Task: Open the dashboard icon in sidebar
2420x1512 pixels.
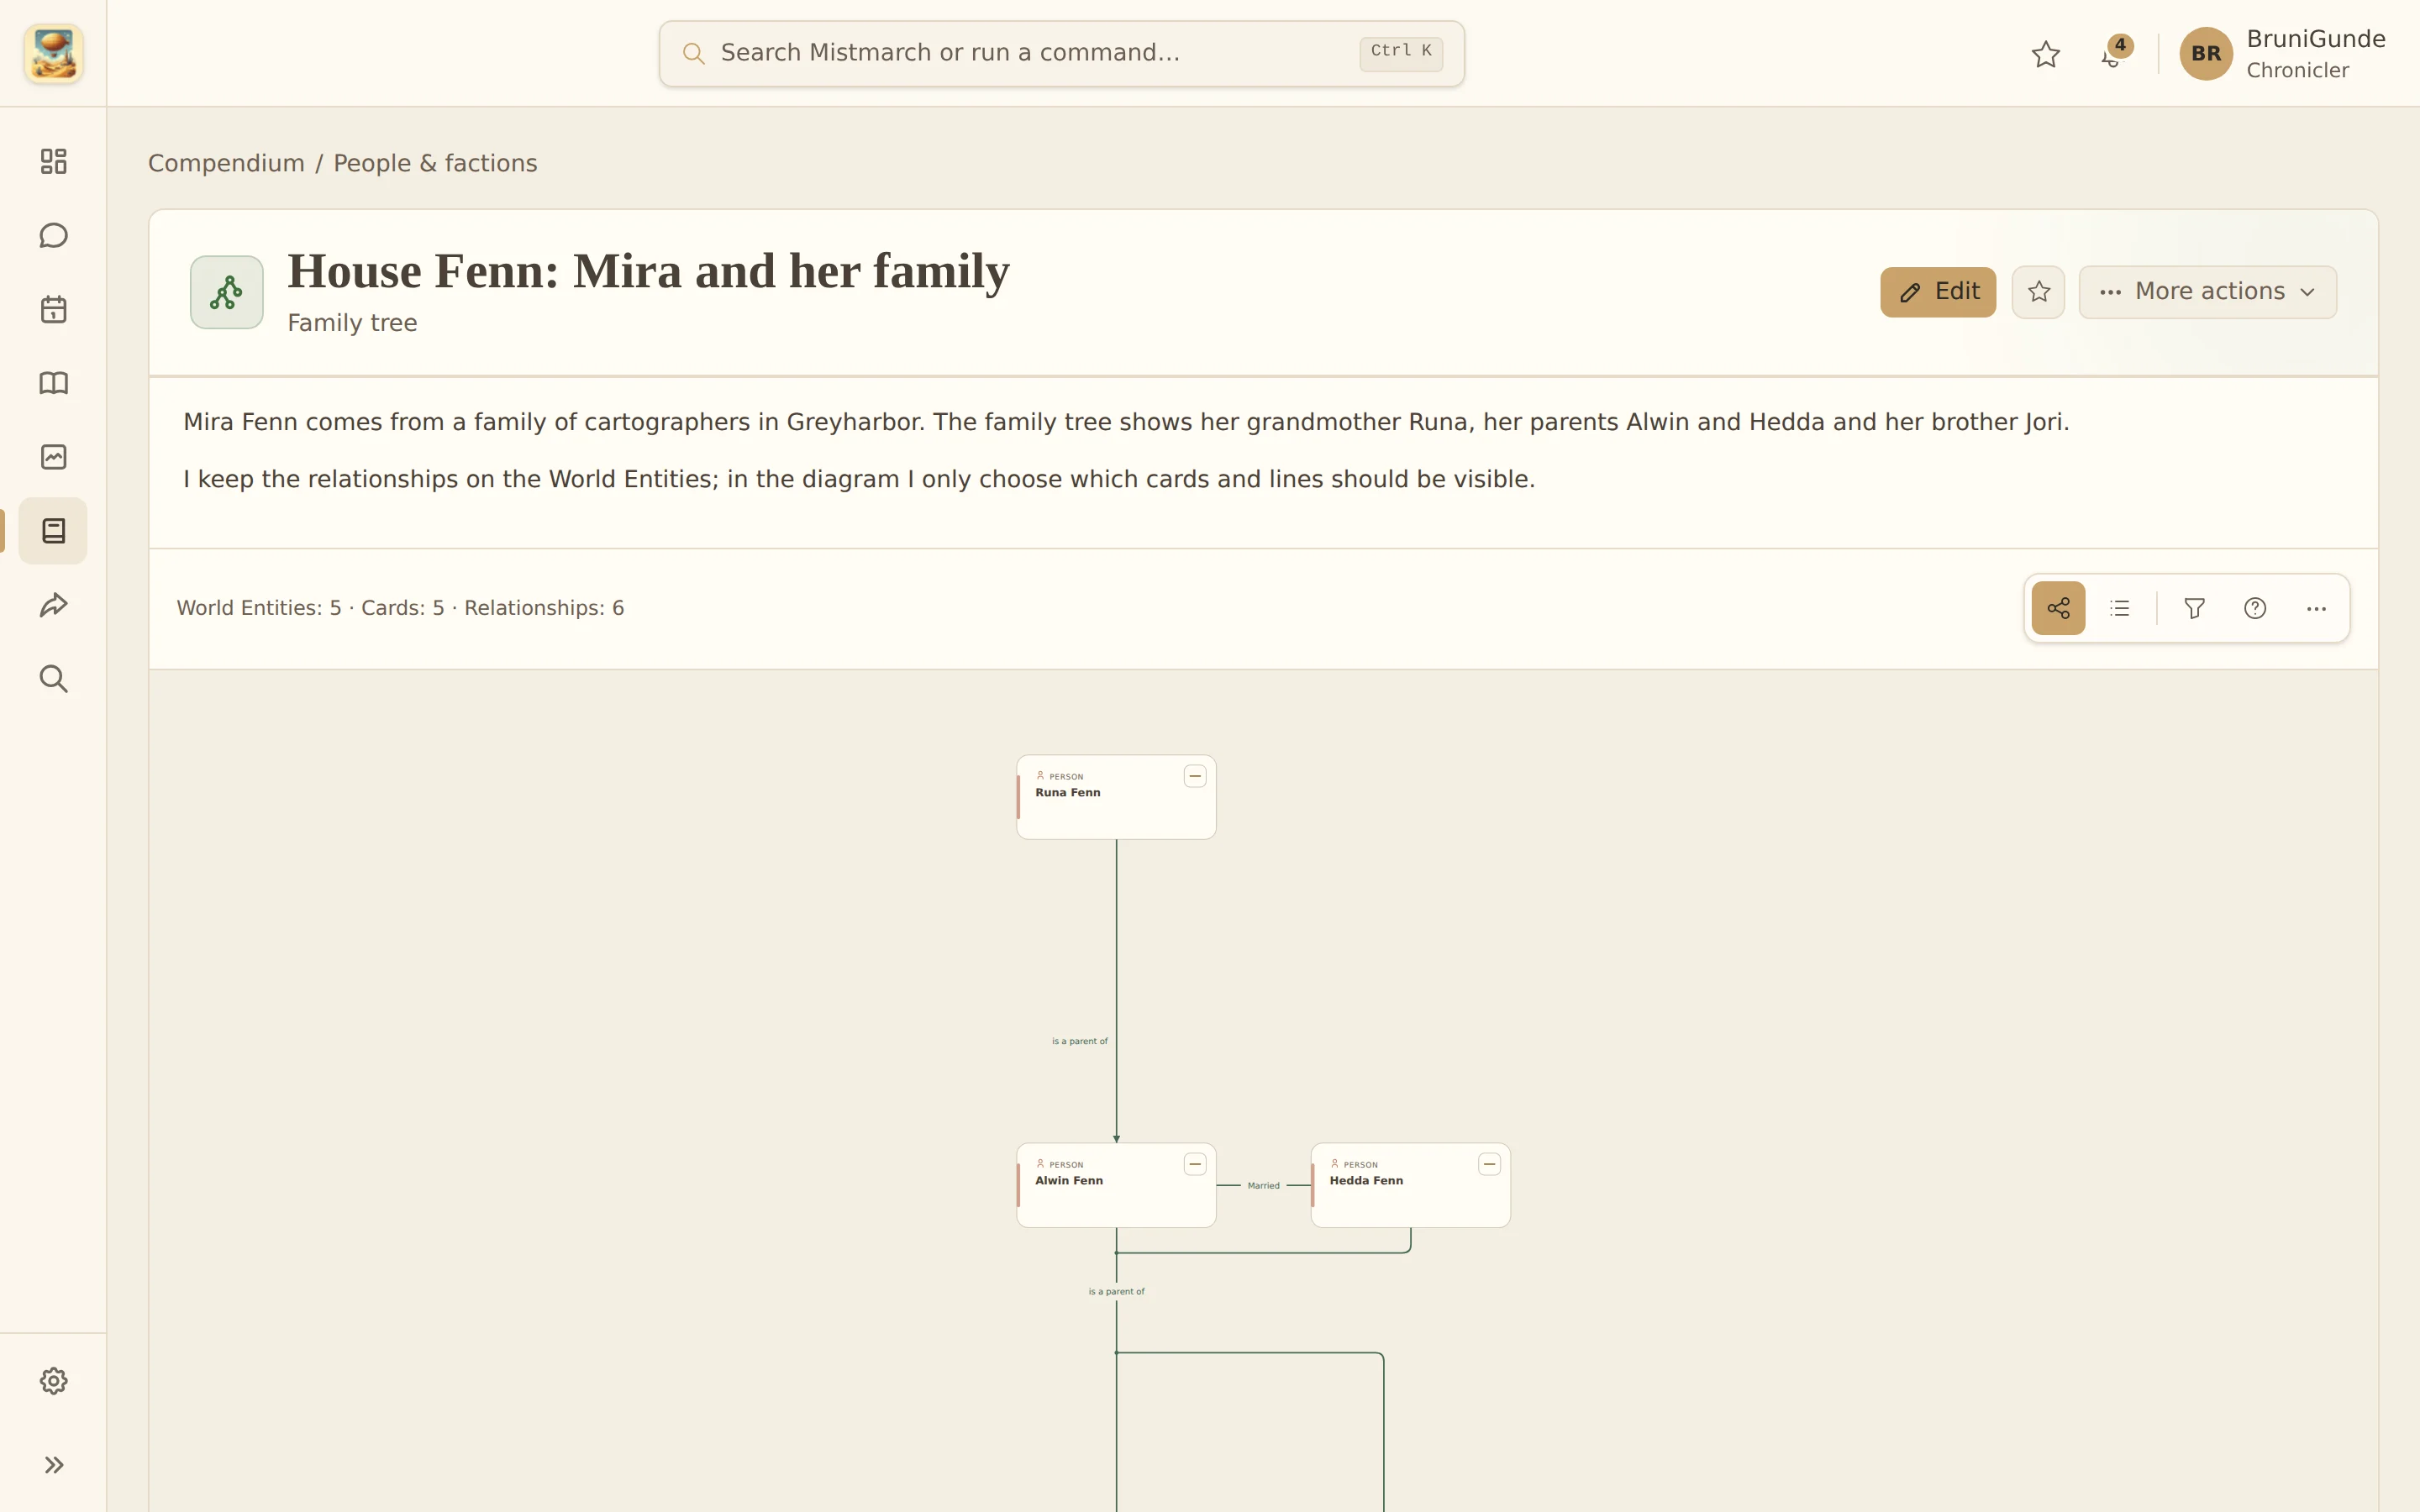Action: point(53,161)
